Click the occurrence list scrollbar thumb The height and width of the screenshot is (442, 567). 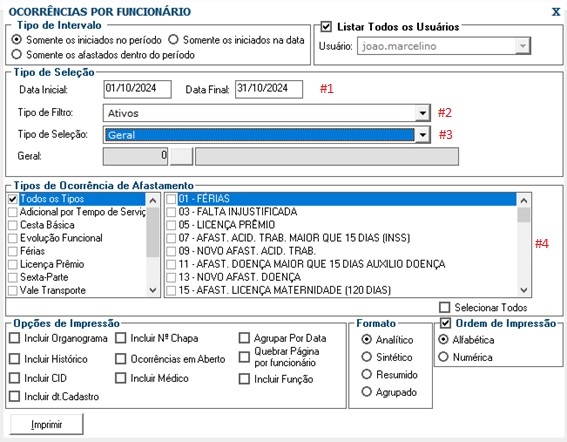[524, 215]
